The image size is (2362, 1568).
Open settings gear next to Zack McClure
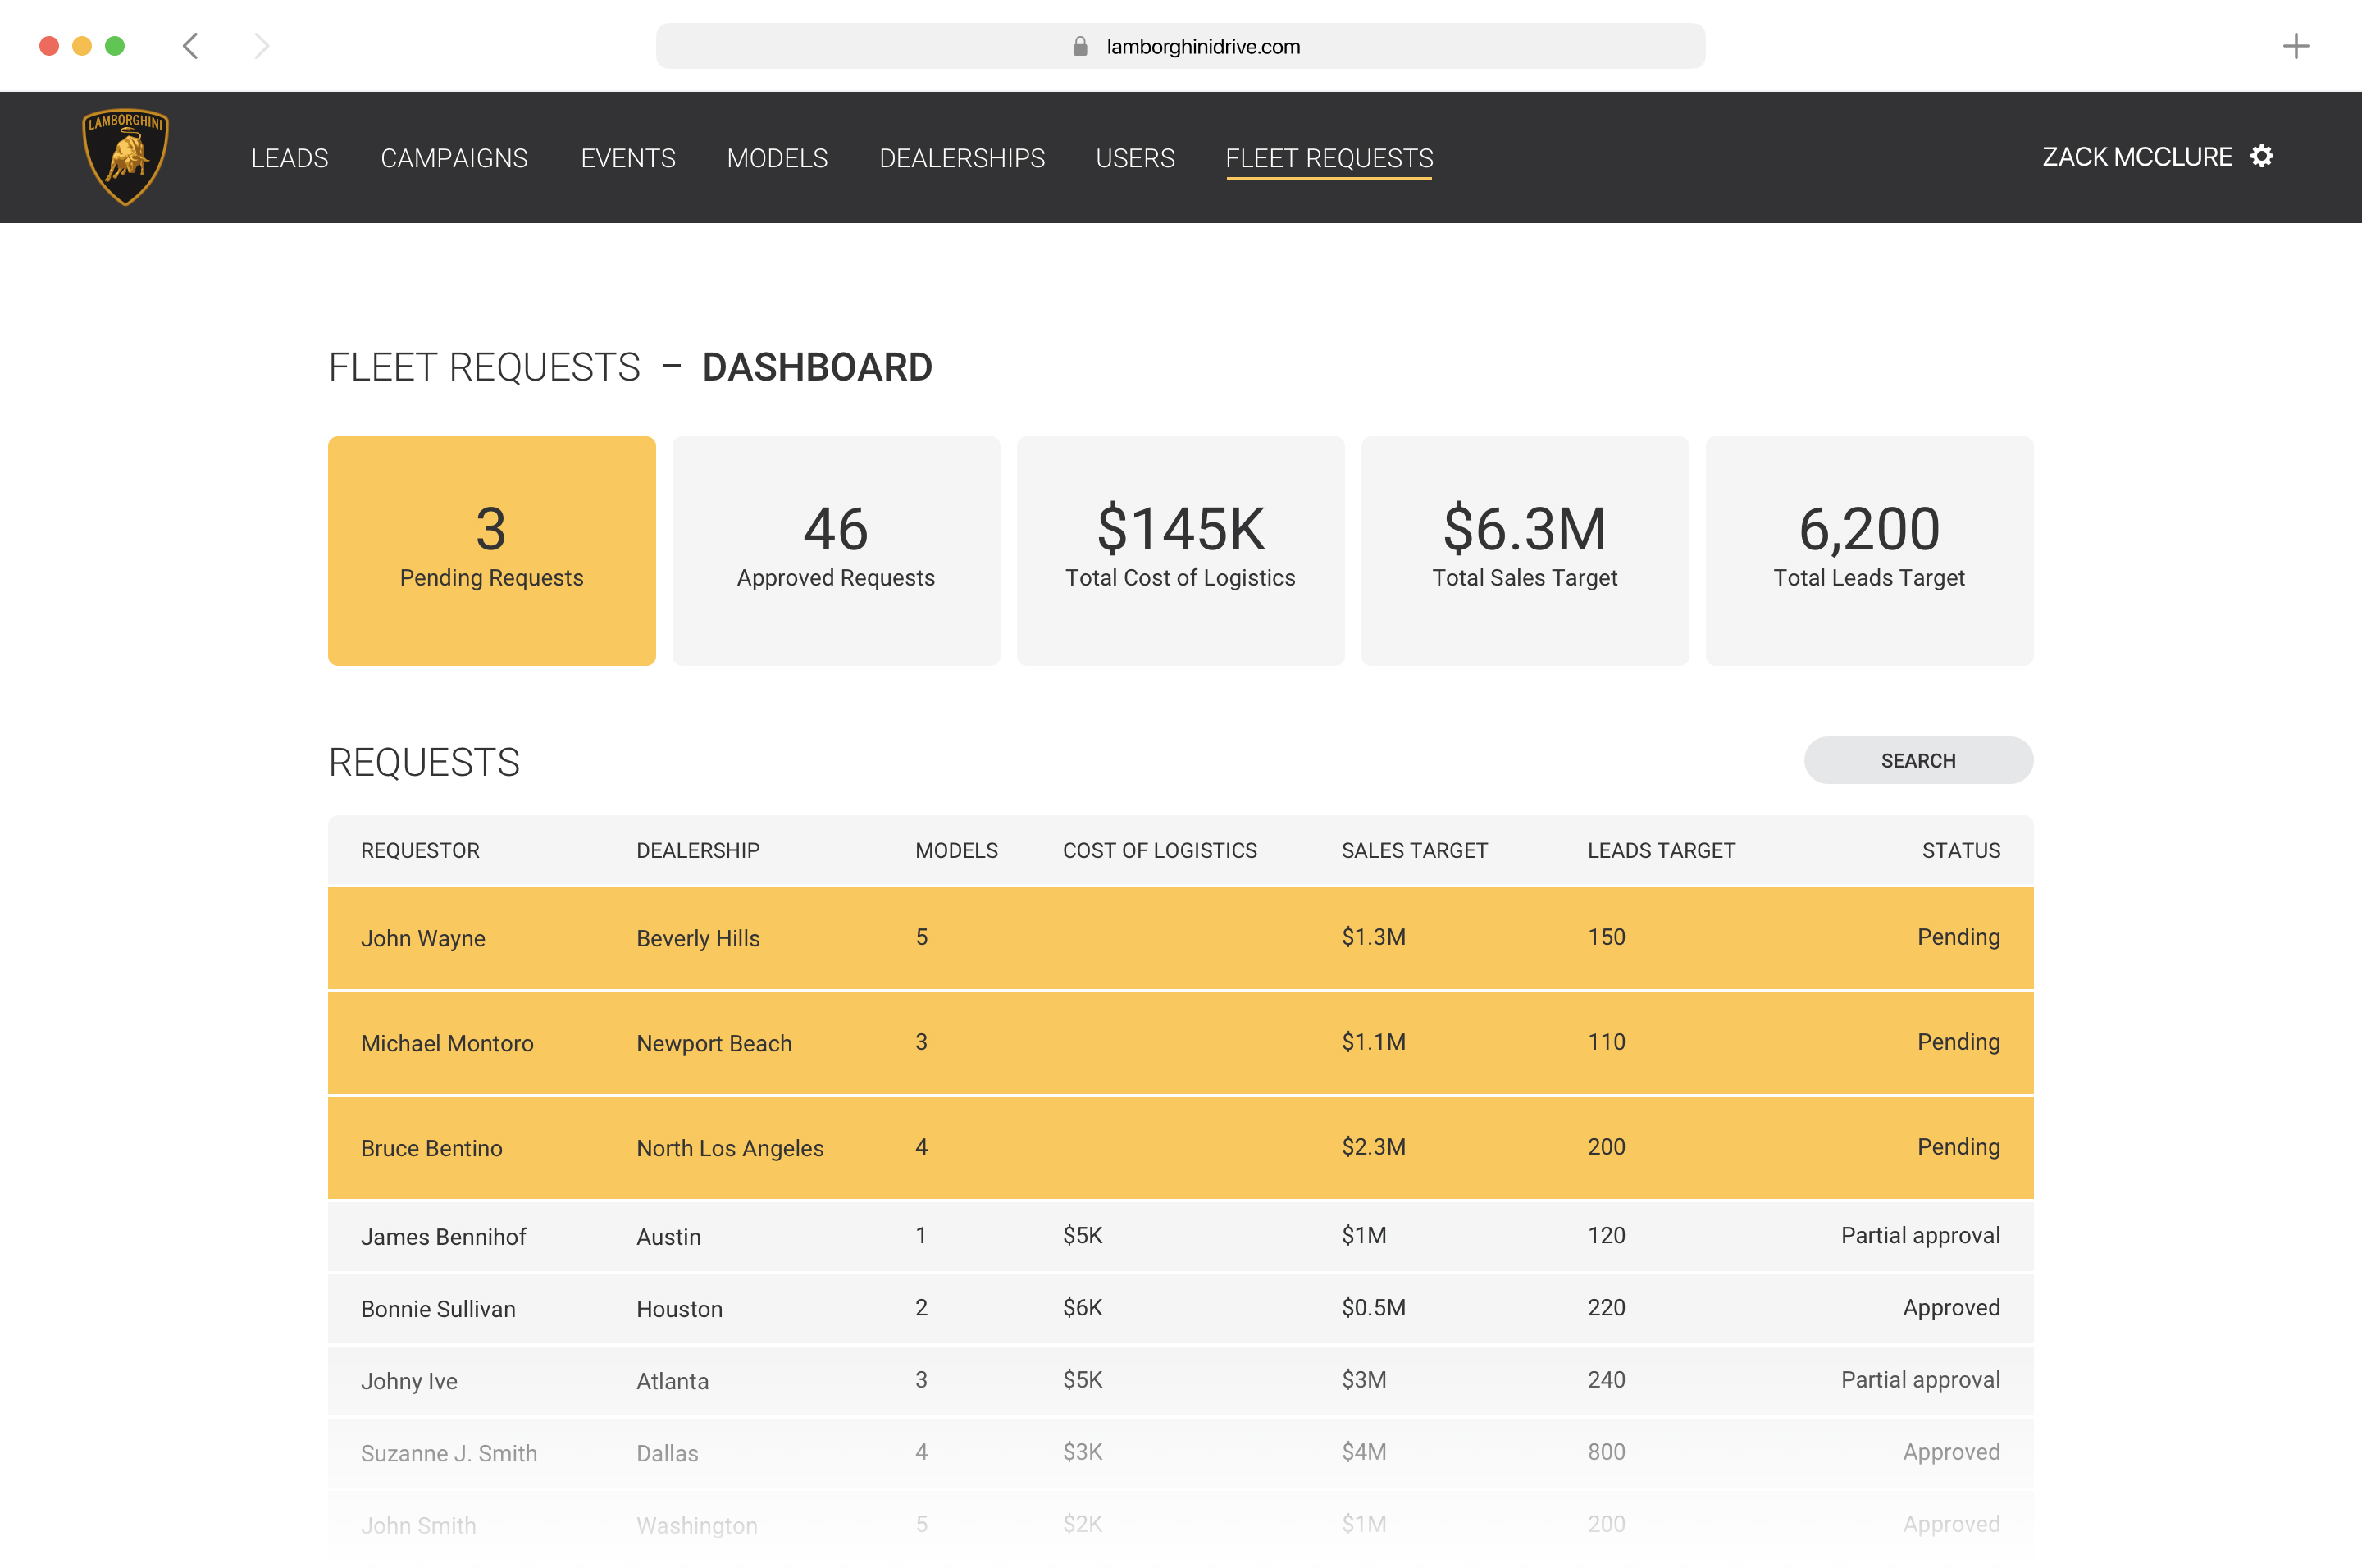point(2261,157)
